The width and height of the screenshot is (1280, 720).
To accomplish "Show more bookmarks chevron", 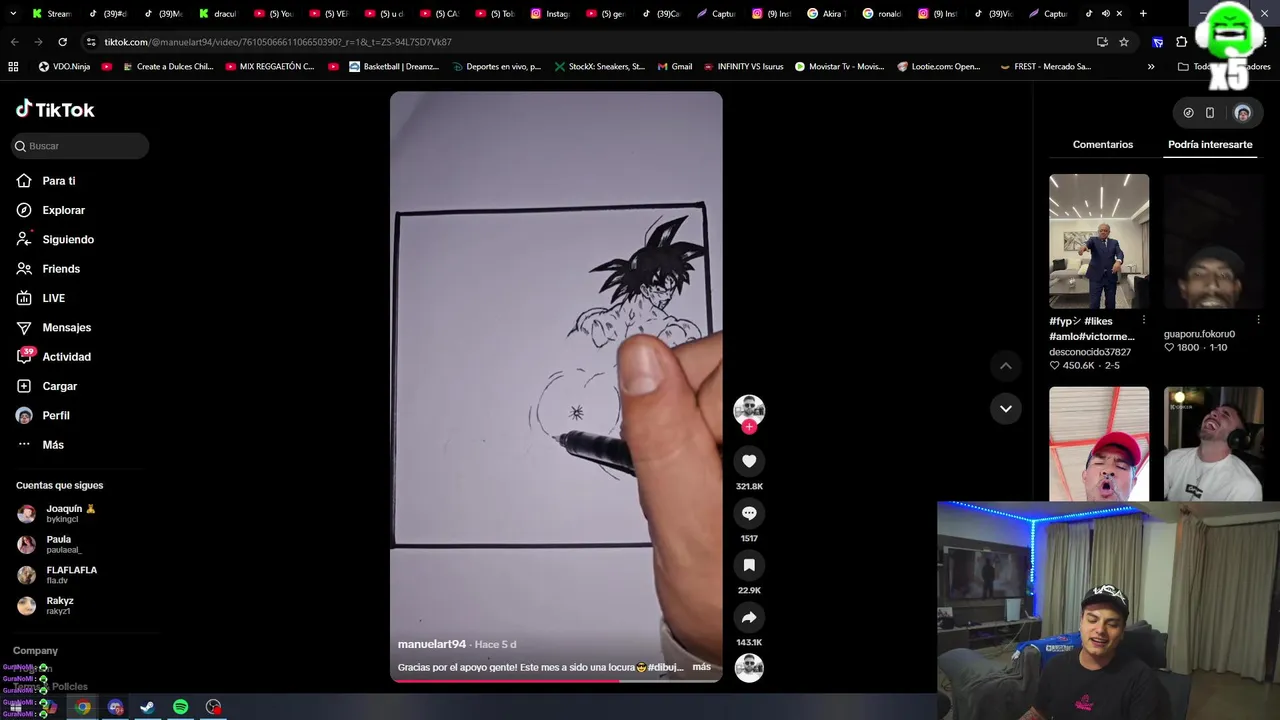I will [1151, 67].
